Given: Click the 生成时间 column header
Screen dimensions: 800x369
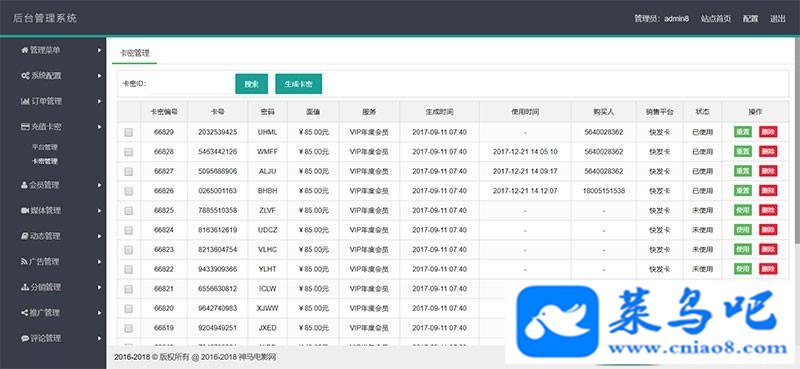Looking at the screenshot, I should coord(439,111).
